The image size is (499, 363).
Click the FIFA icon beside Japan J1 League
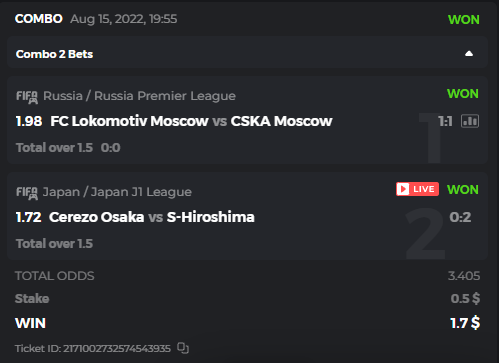[x=27, y=193]
